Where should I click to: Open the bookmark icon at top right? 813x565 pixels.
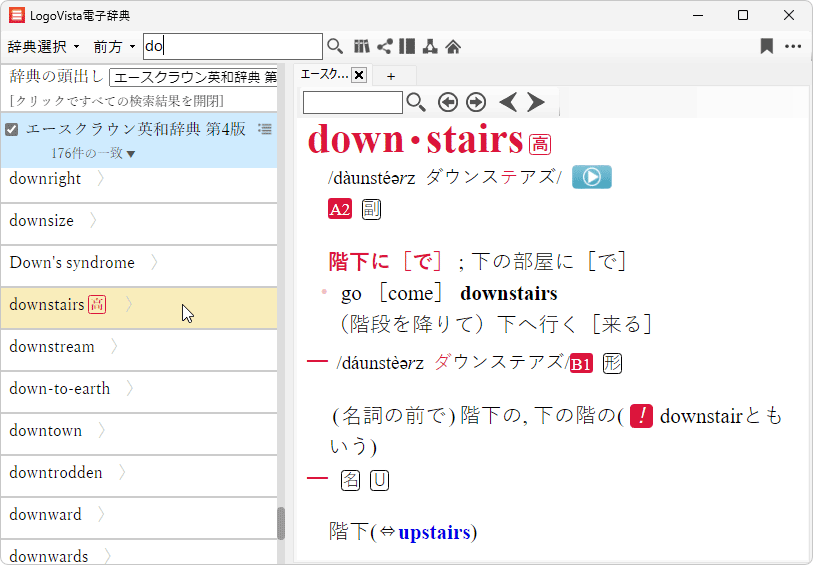(x=766, y=46)
